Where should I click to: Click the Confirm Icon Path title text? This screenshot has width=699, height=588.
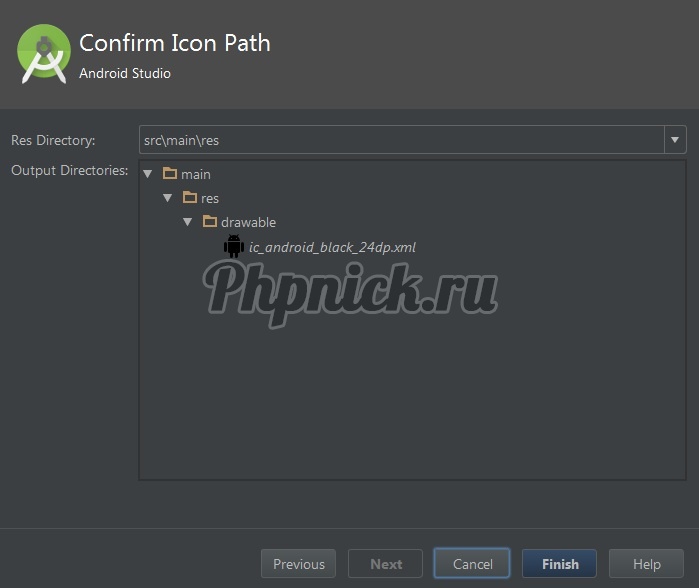coord(175,43)
